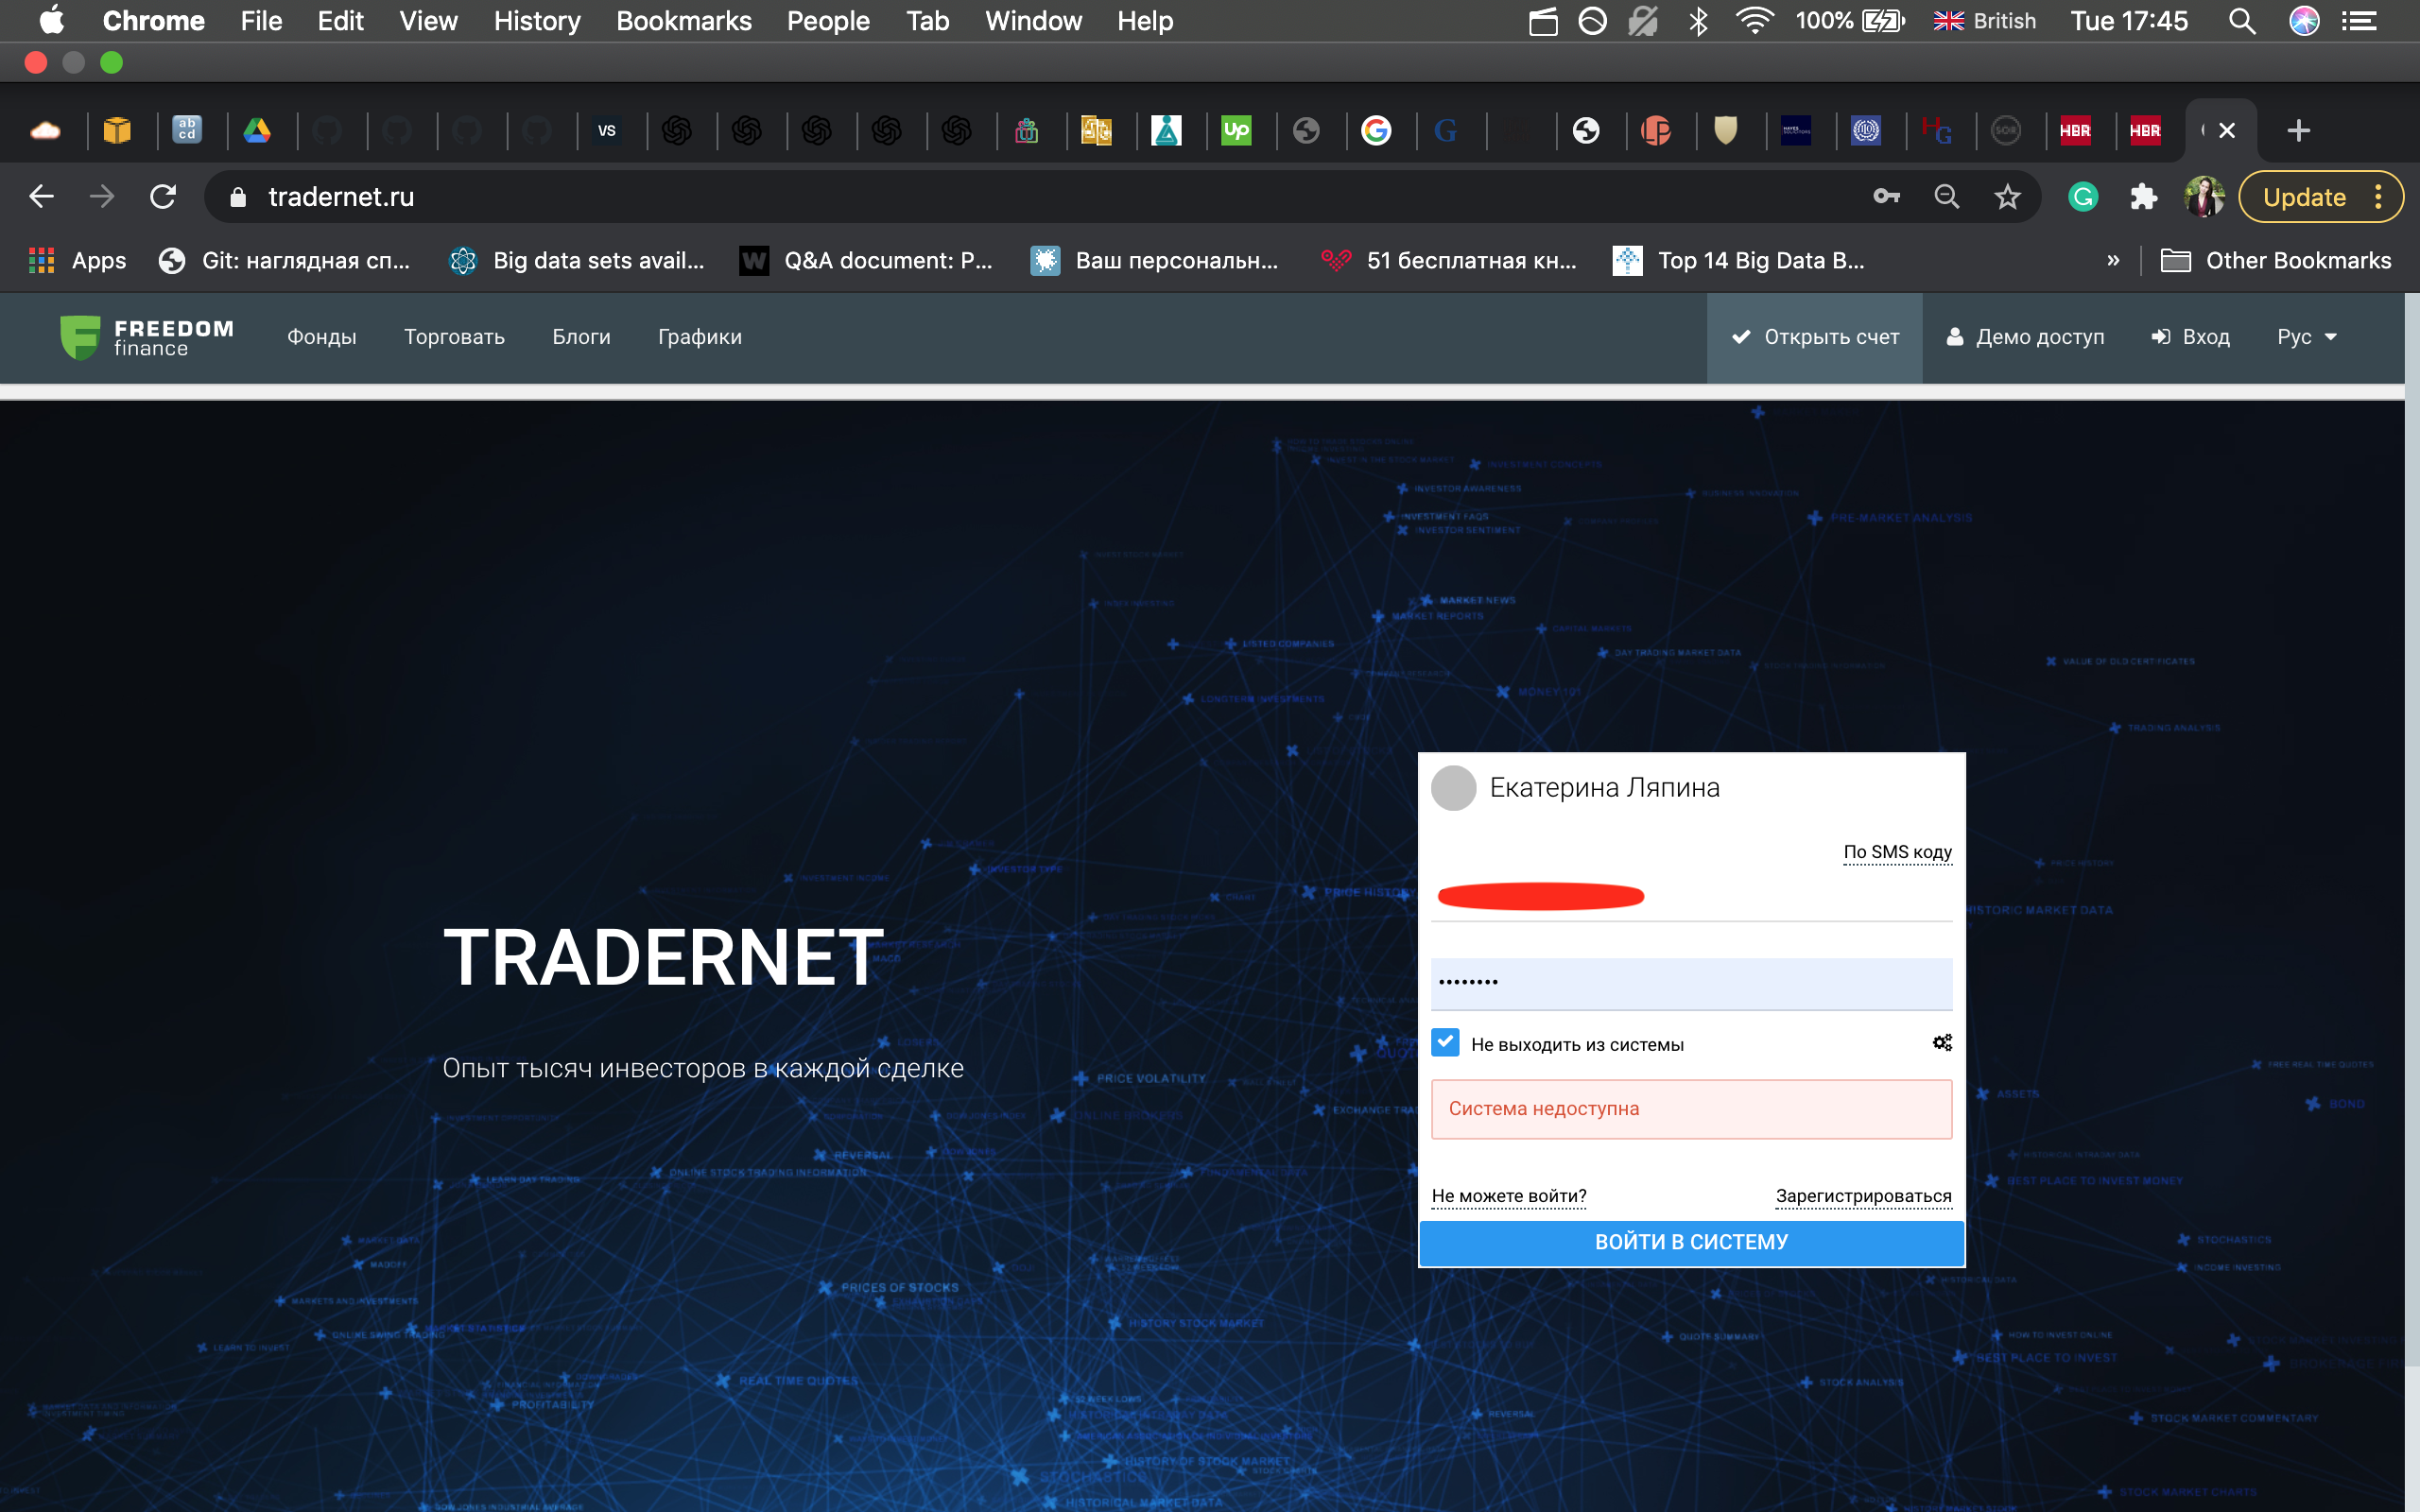Open the Фонды menu item
The width and height of the screenshot is (2420, 1512).
coord(321,337)
